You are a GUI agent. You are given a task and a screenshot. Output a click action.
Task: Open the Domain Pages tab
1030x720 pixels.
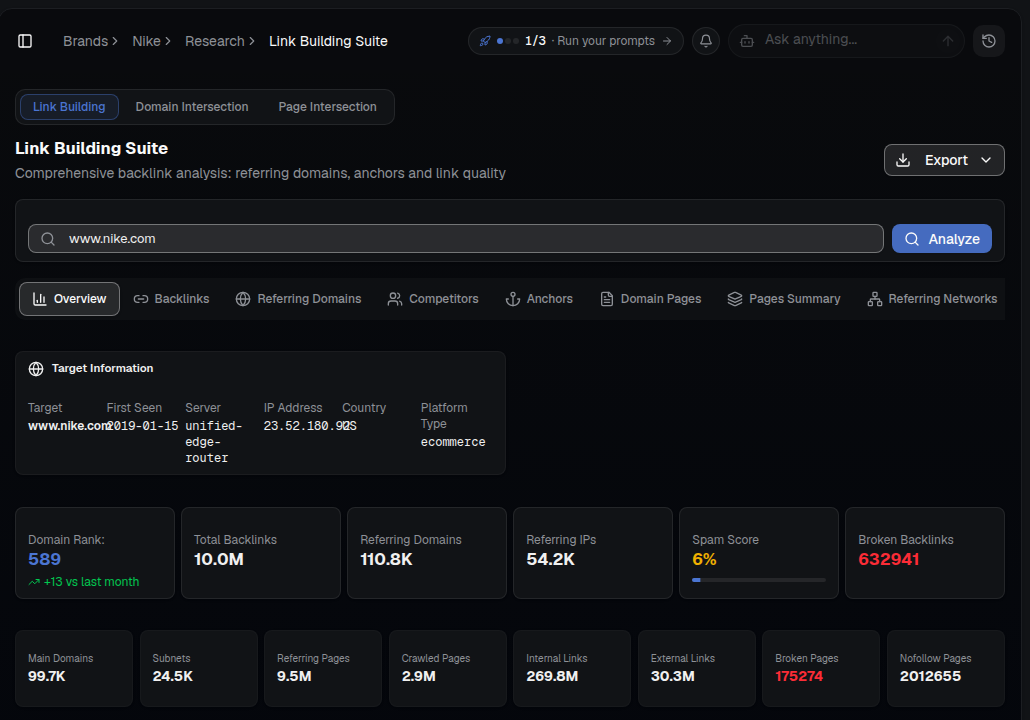[650, 299]
